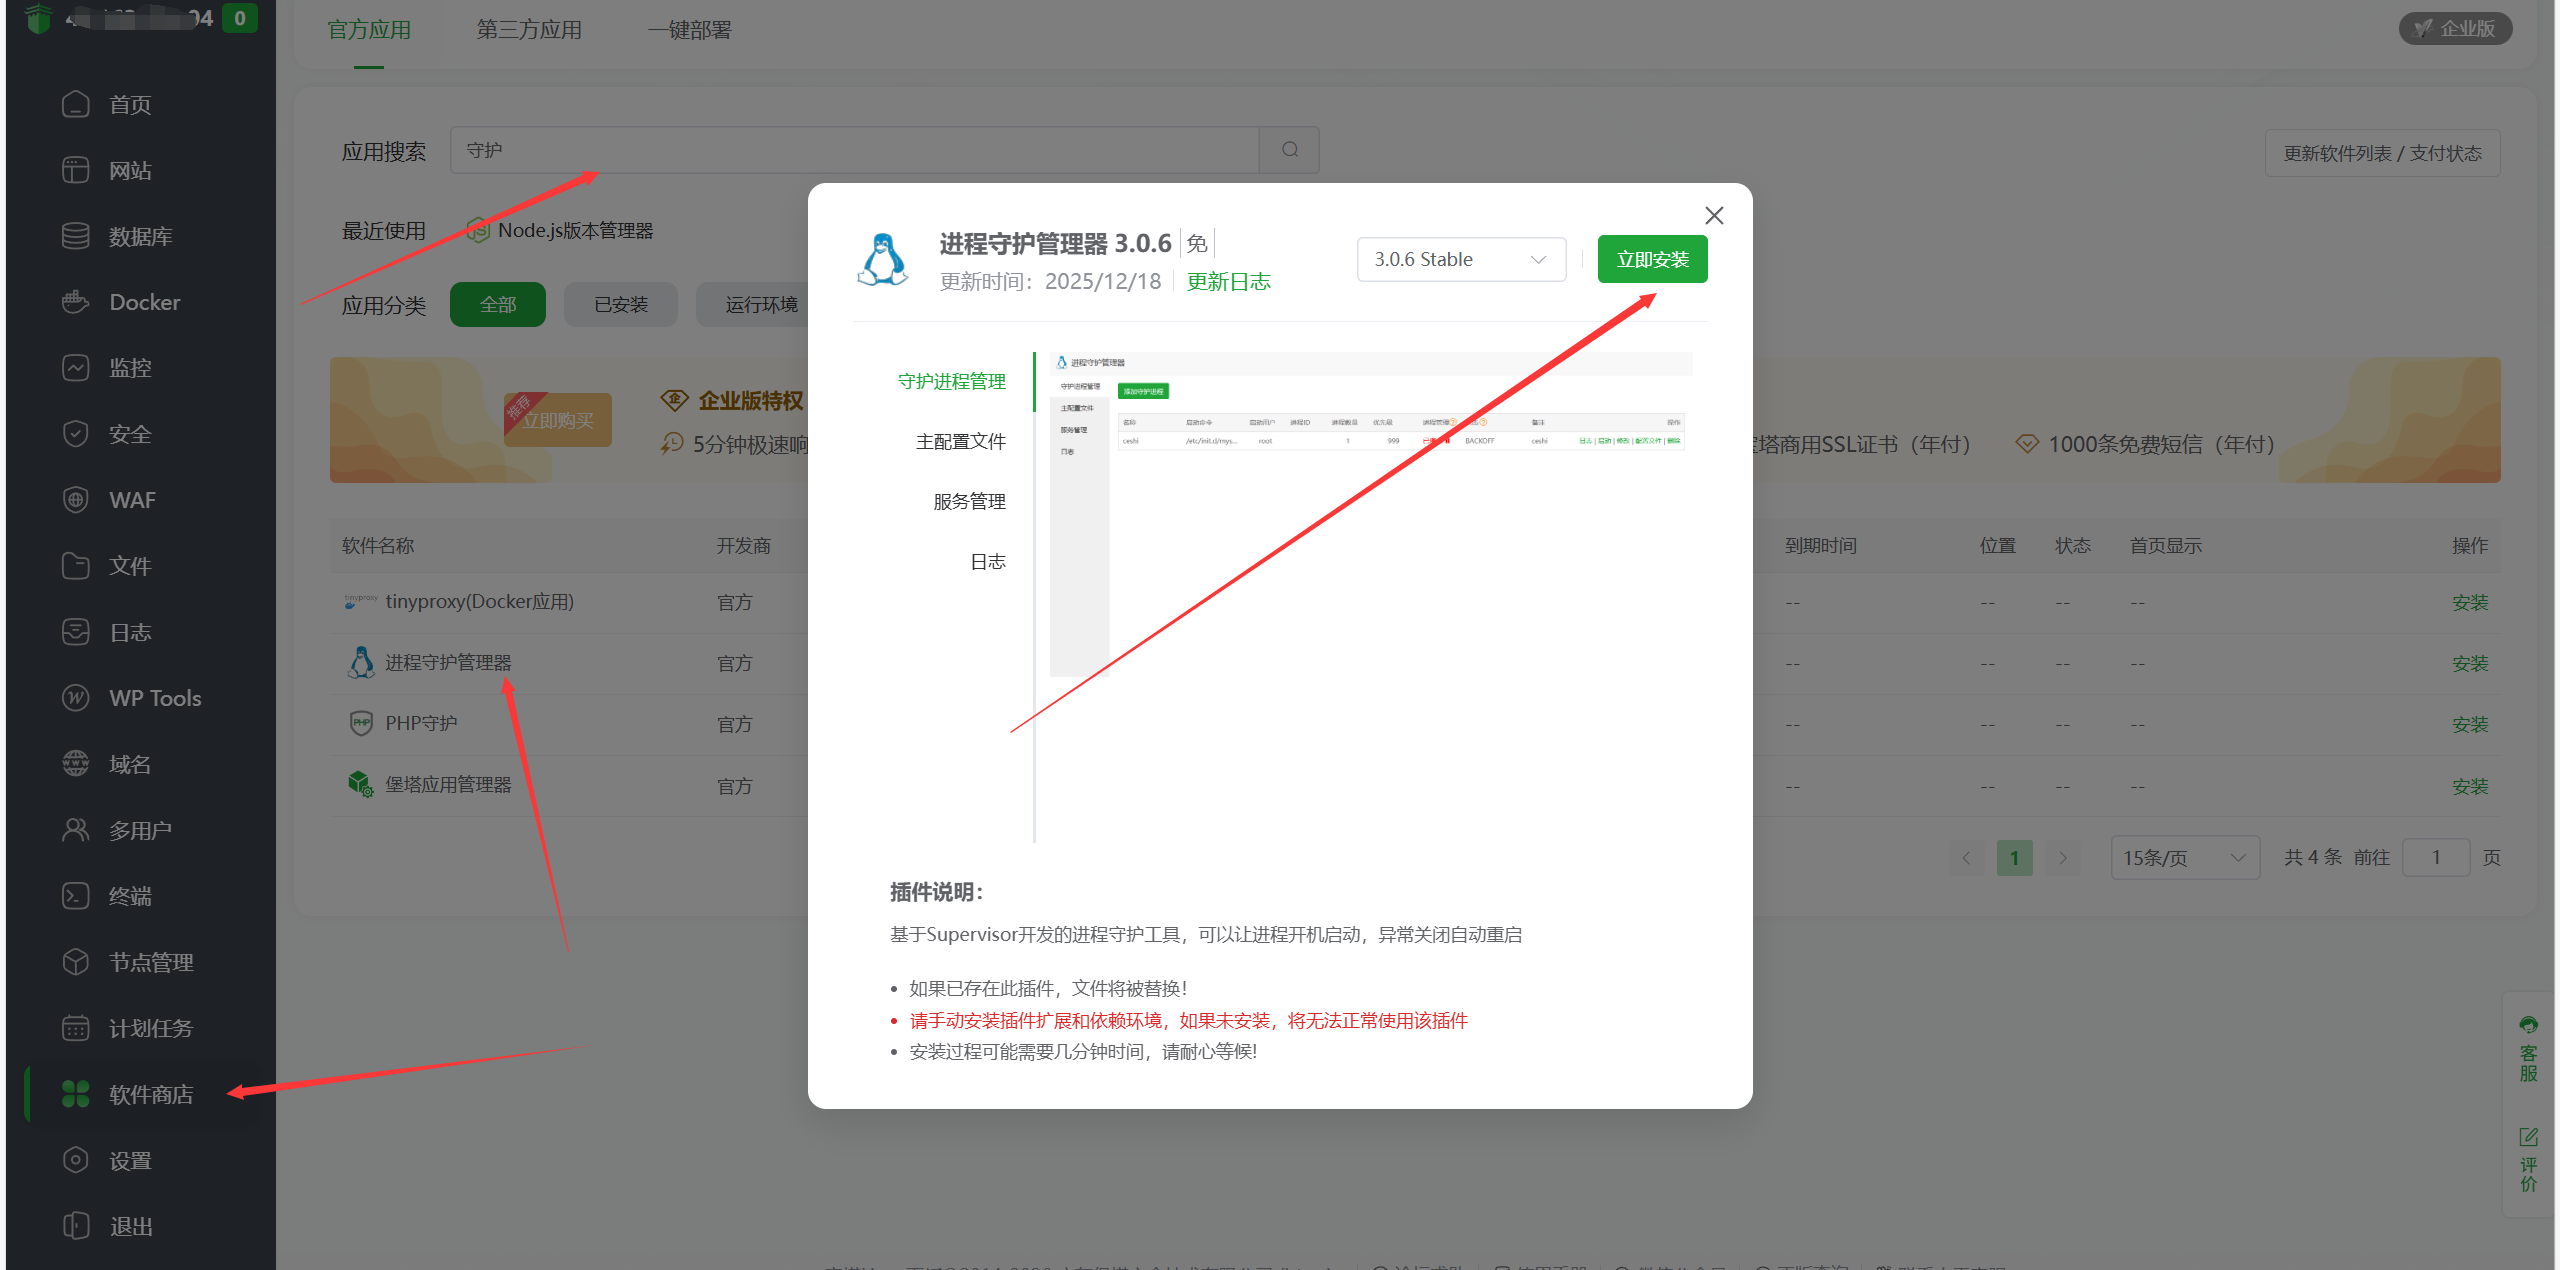Go to the WAF section
Viewport: 2560px width, 1270px height.
click(x=131, y=499)
